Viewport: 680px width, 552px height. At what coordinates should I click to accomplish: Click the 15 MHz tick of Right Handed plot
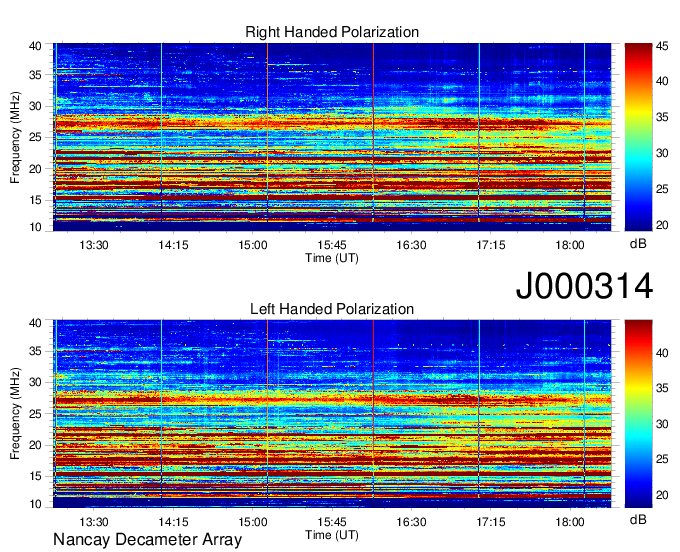tap(35, 200)
